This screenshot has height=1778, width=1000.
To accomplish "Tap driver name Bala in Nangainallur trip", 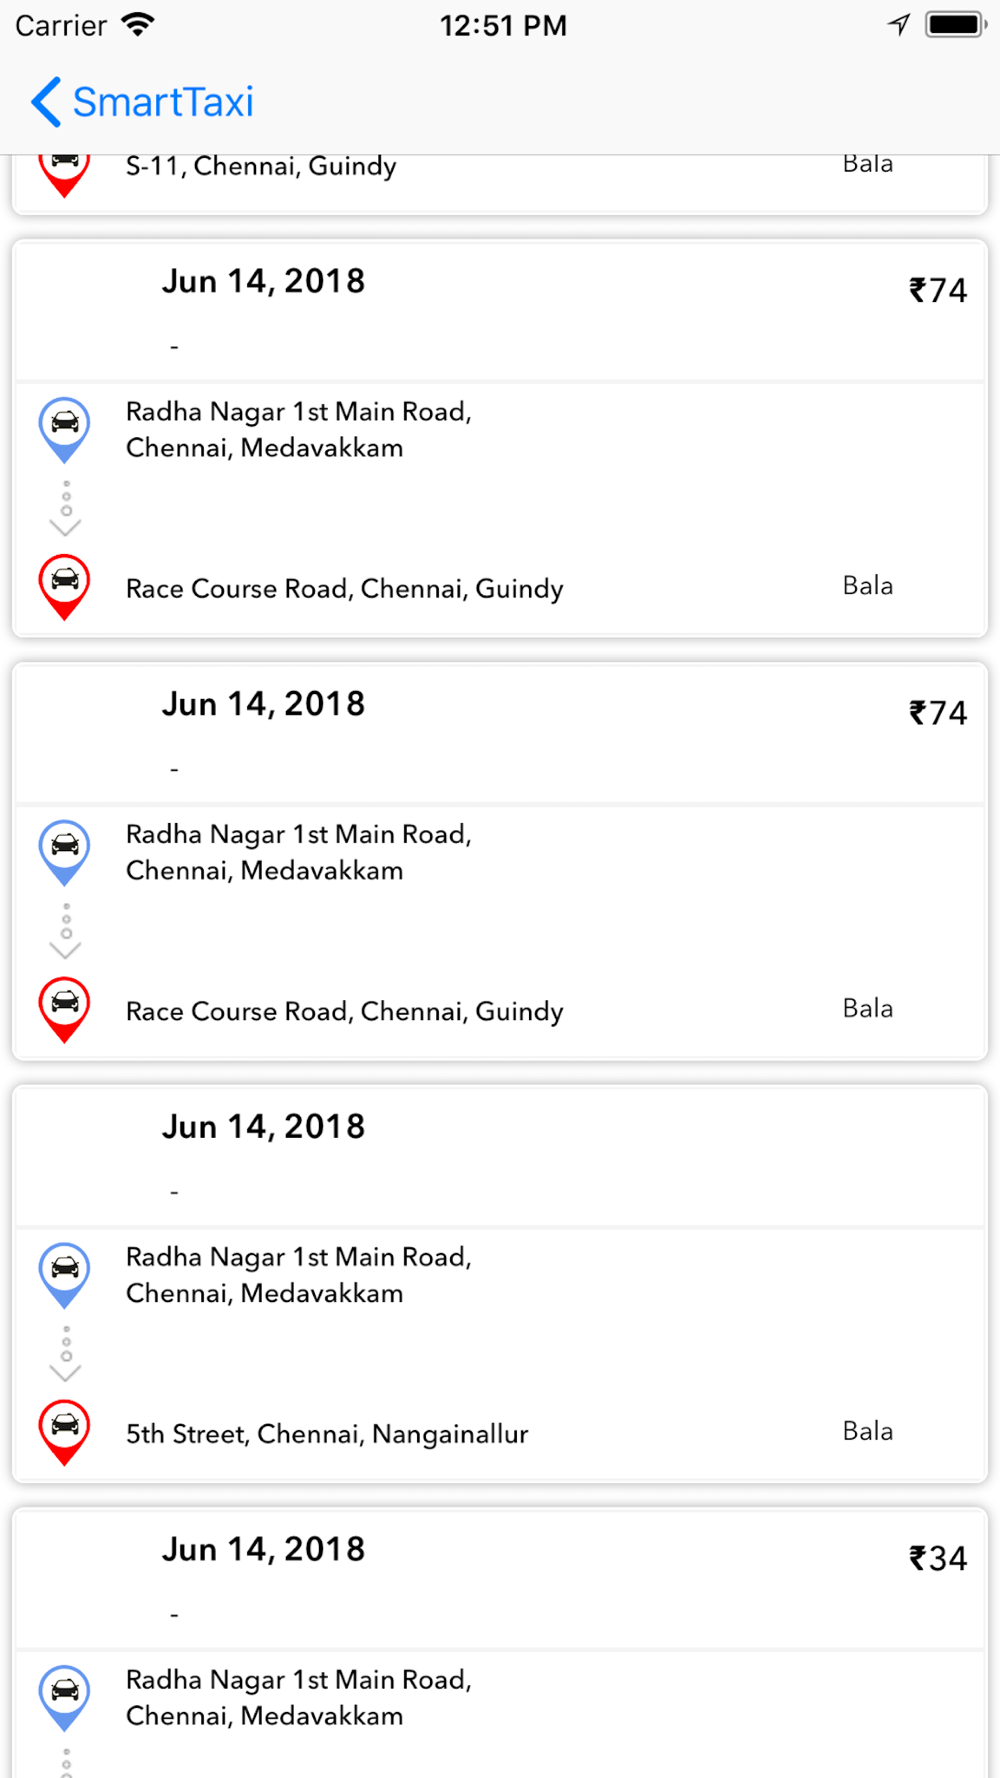I will click(868, 1431).
